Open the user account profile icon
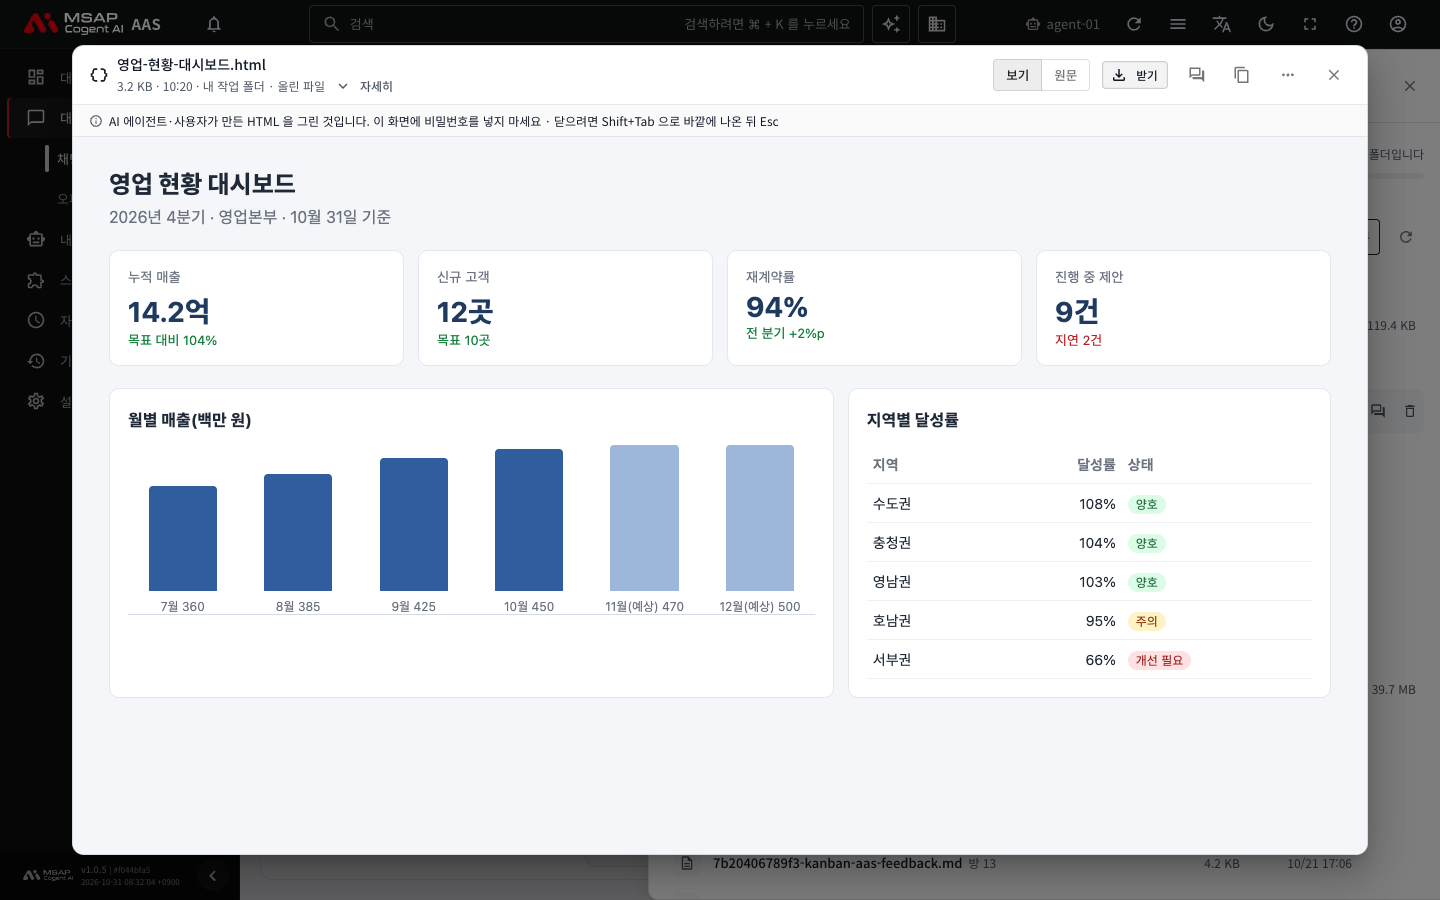Viewport: 1440px width, 900px height. tap(1398, 24)
